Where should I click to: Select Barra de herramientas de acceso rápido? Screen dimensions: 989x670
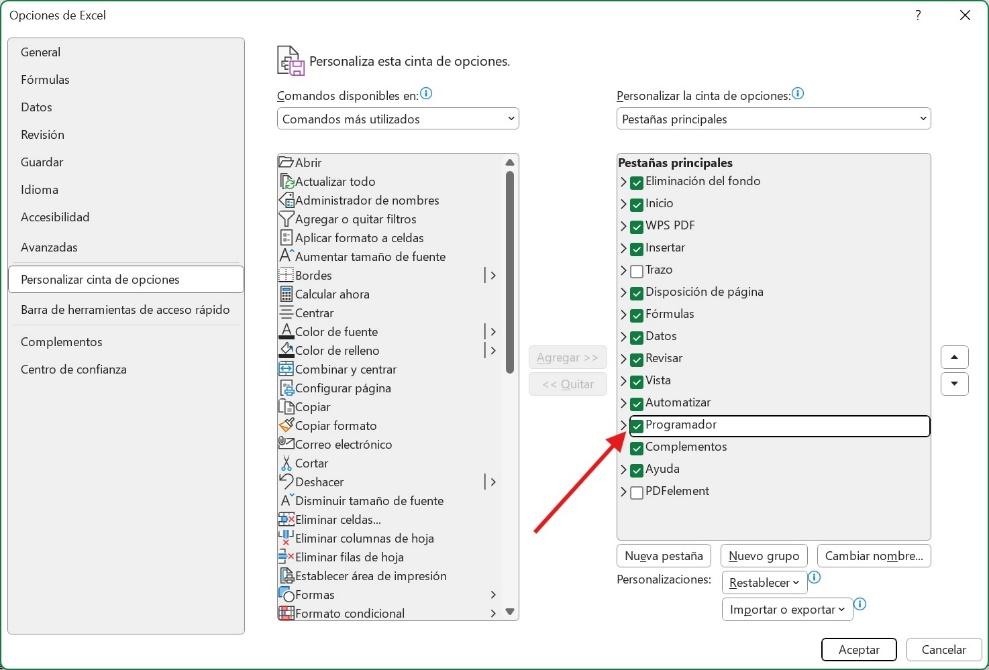point(125,310)
